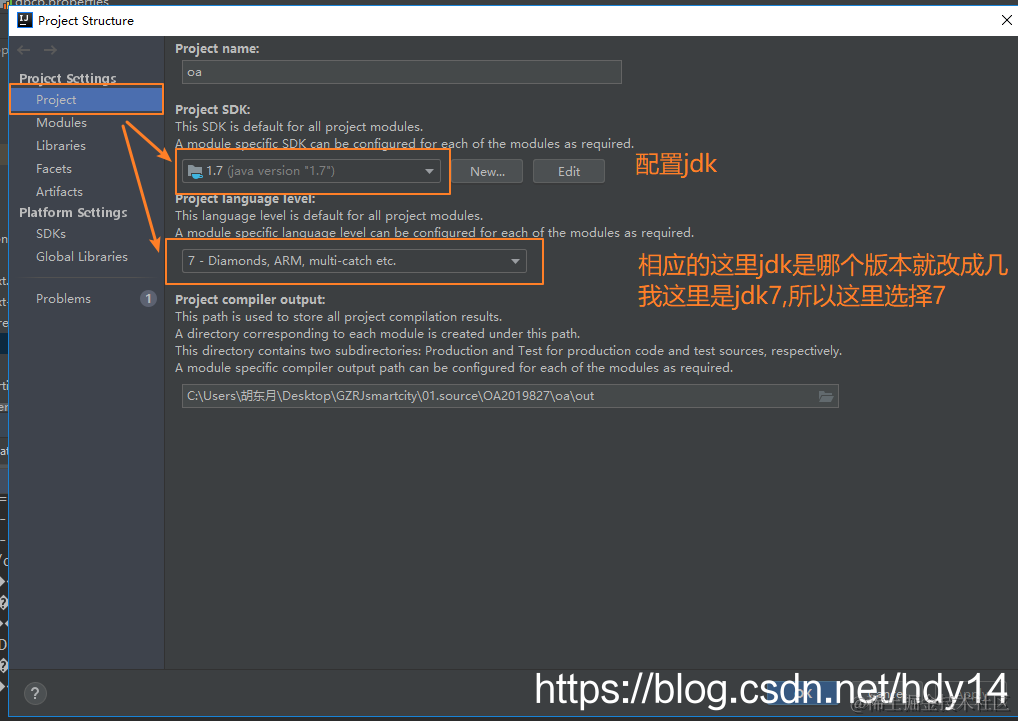Click the IntelliJ logo in title bar
This screenshot has width=1018, height=721.
(25, 20)
